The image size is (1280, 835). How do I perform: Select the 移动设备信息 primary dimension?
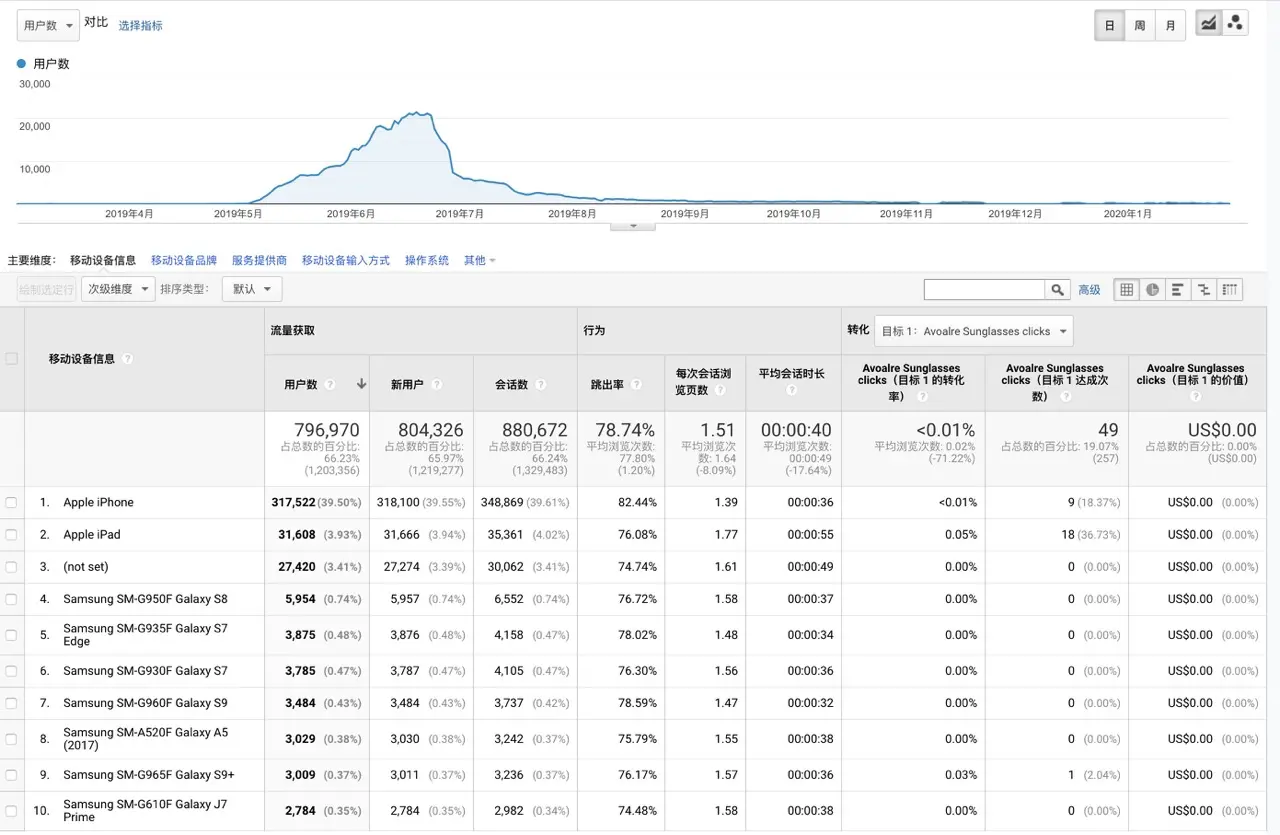[x=103, y=261]
